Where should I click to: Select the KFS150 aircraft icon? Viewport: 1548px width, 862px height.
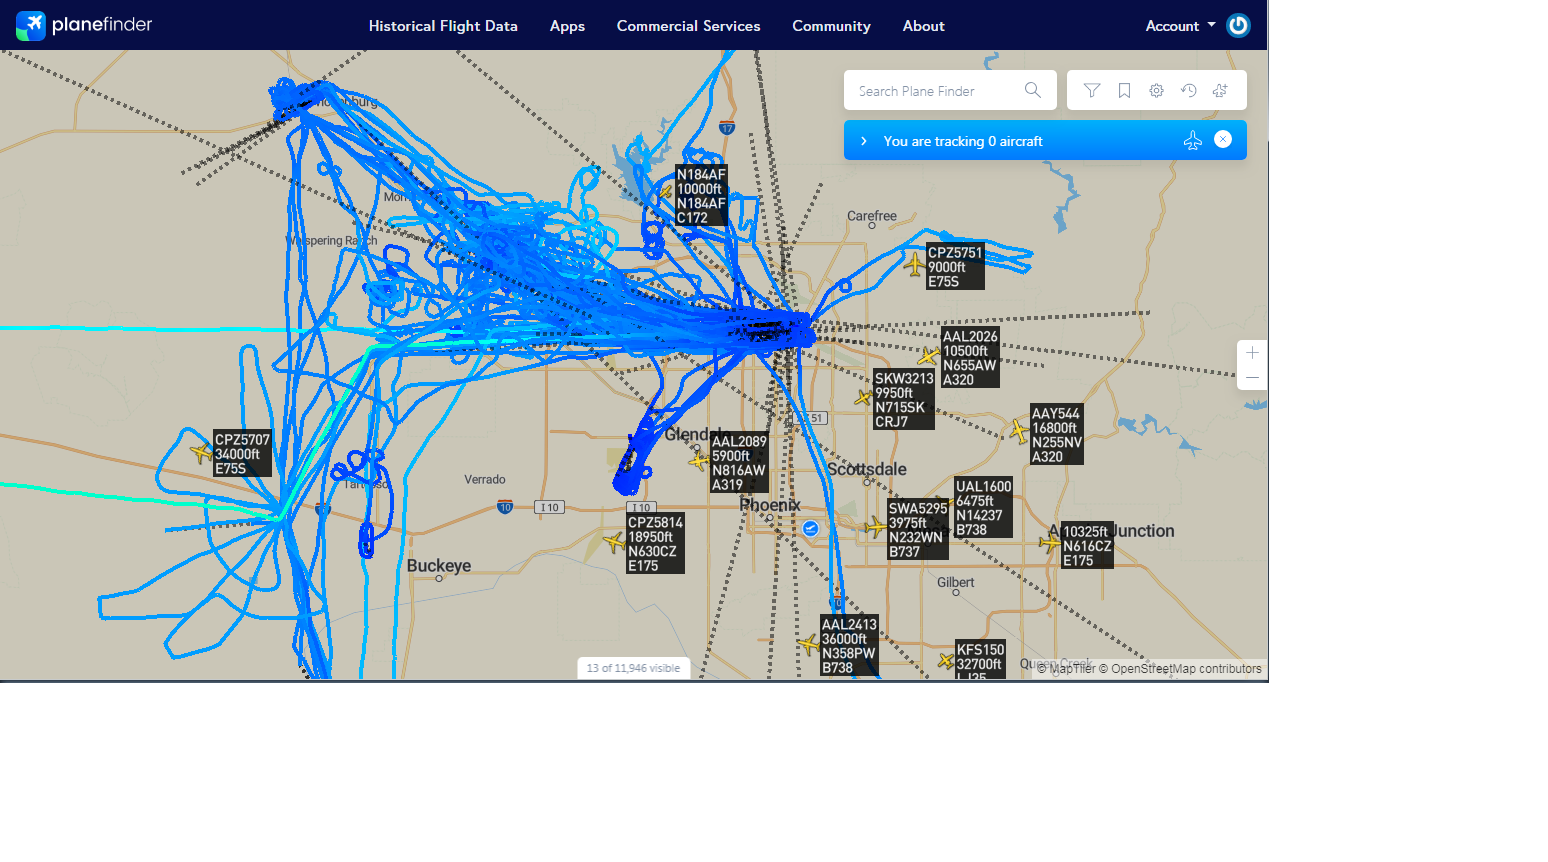click(x=945, y=660)
